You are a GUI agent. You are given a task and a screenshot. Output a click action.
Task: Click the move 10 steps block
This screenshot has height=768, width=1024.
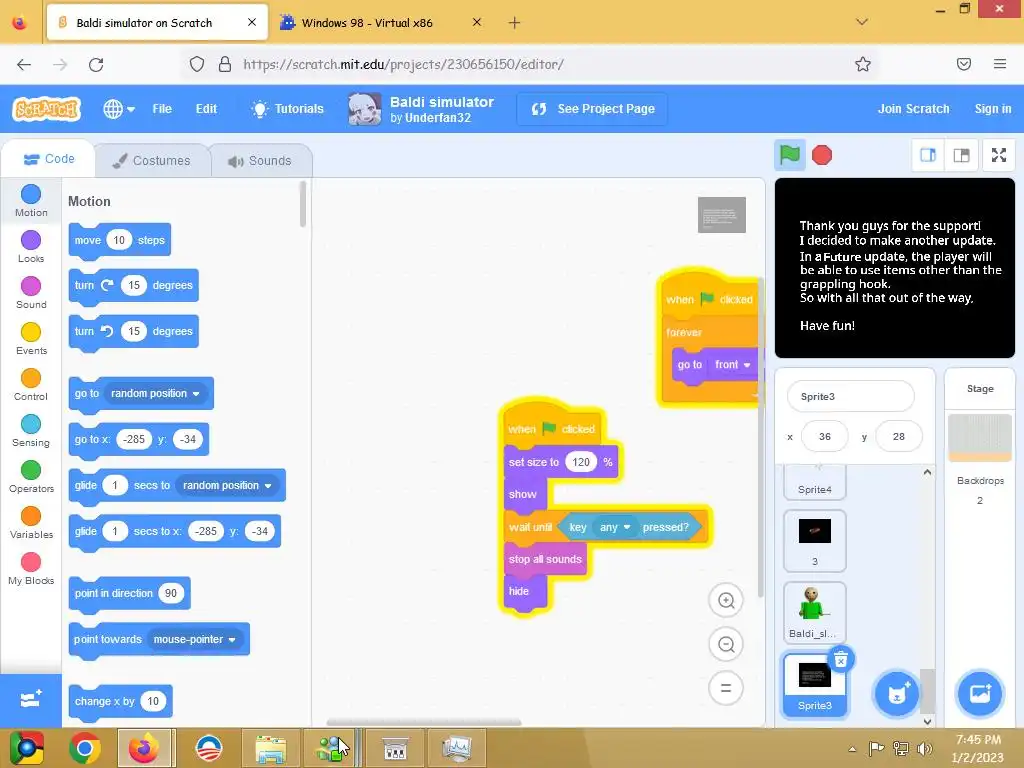pos(120,240)
